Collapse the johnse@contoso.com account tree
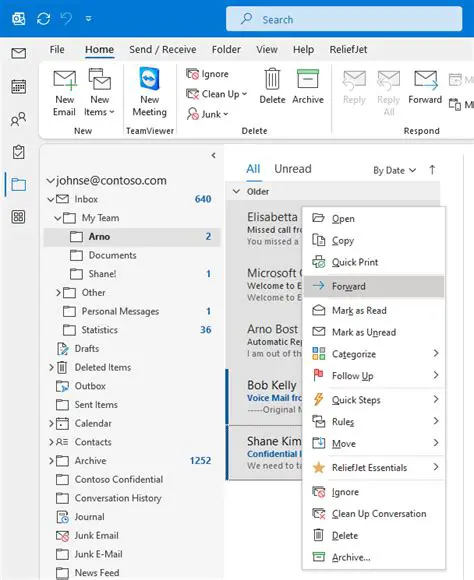 point(50,181)
